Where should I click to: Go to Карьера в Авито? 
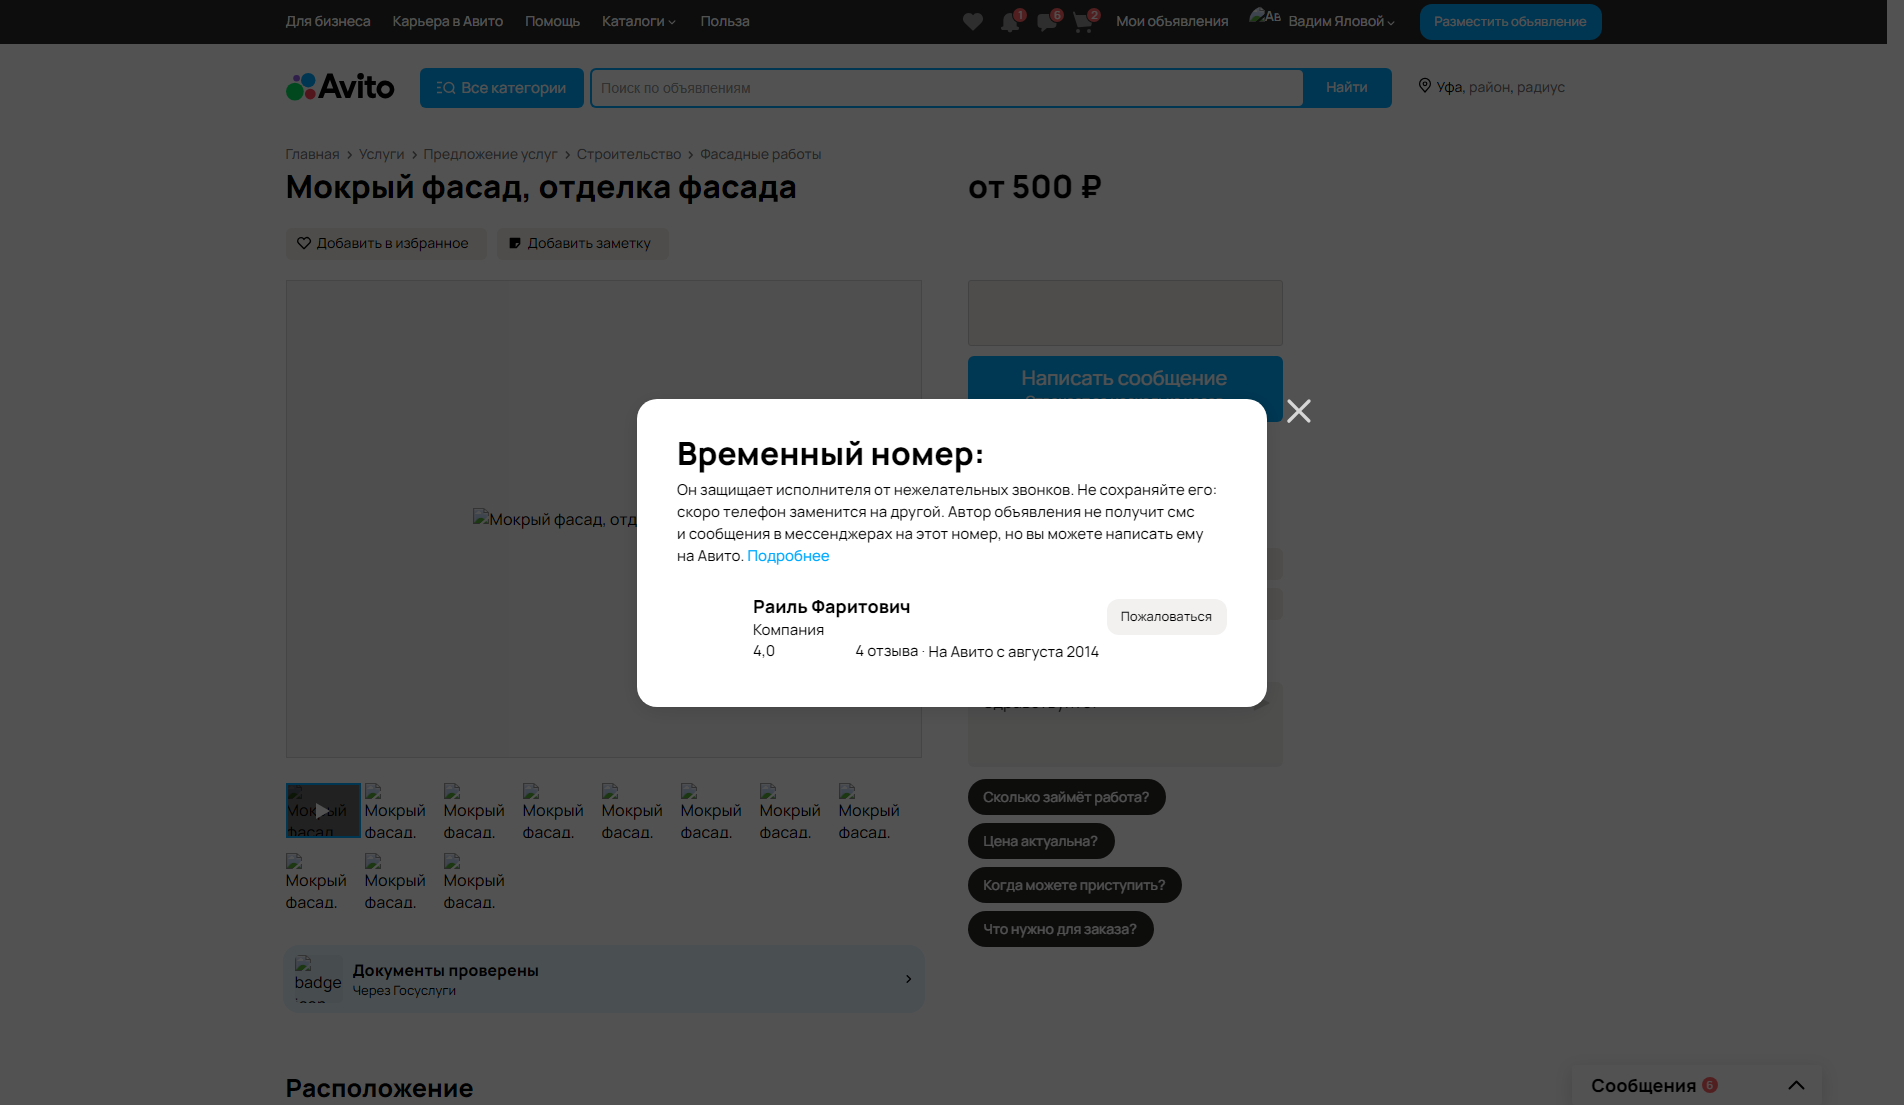(448, 21)
